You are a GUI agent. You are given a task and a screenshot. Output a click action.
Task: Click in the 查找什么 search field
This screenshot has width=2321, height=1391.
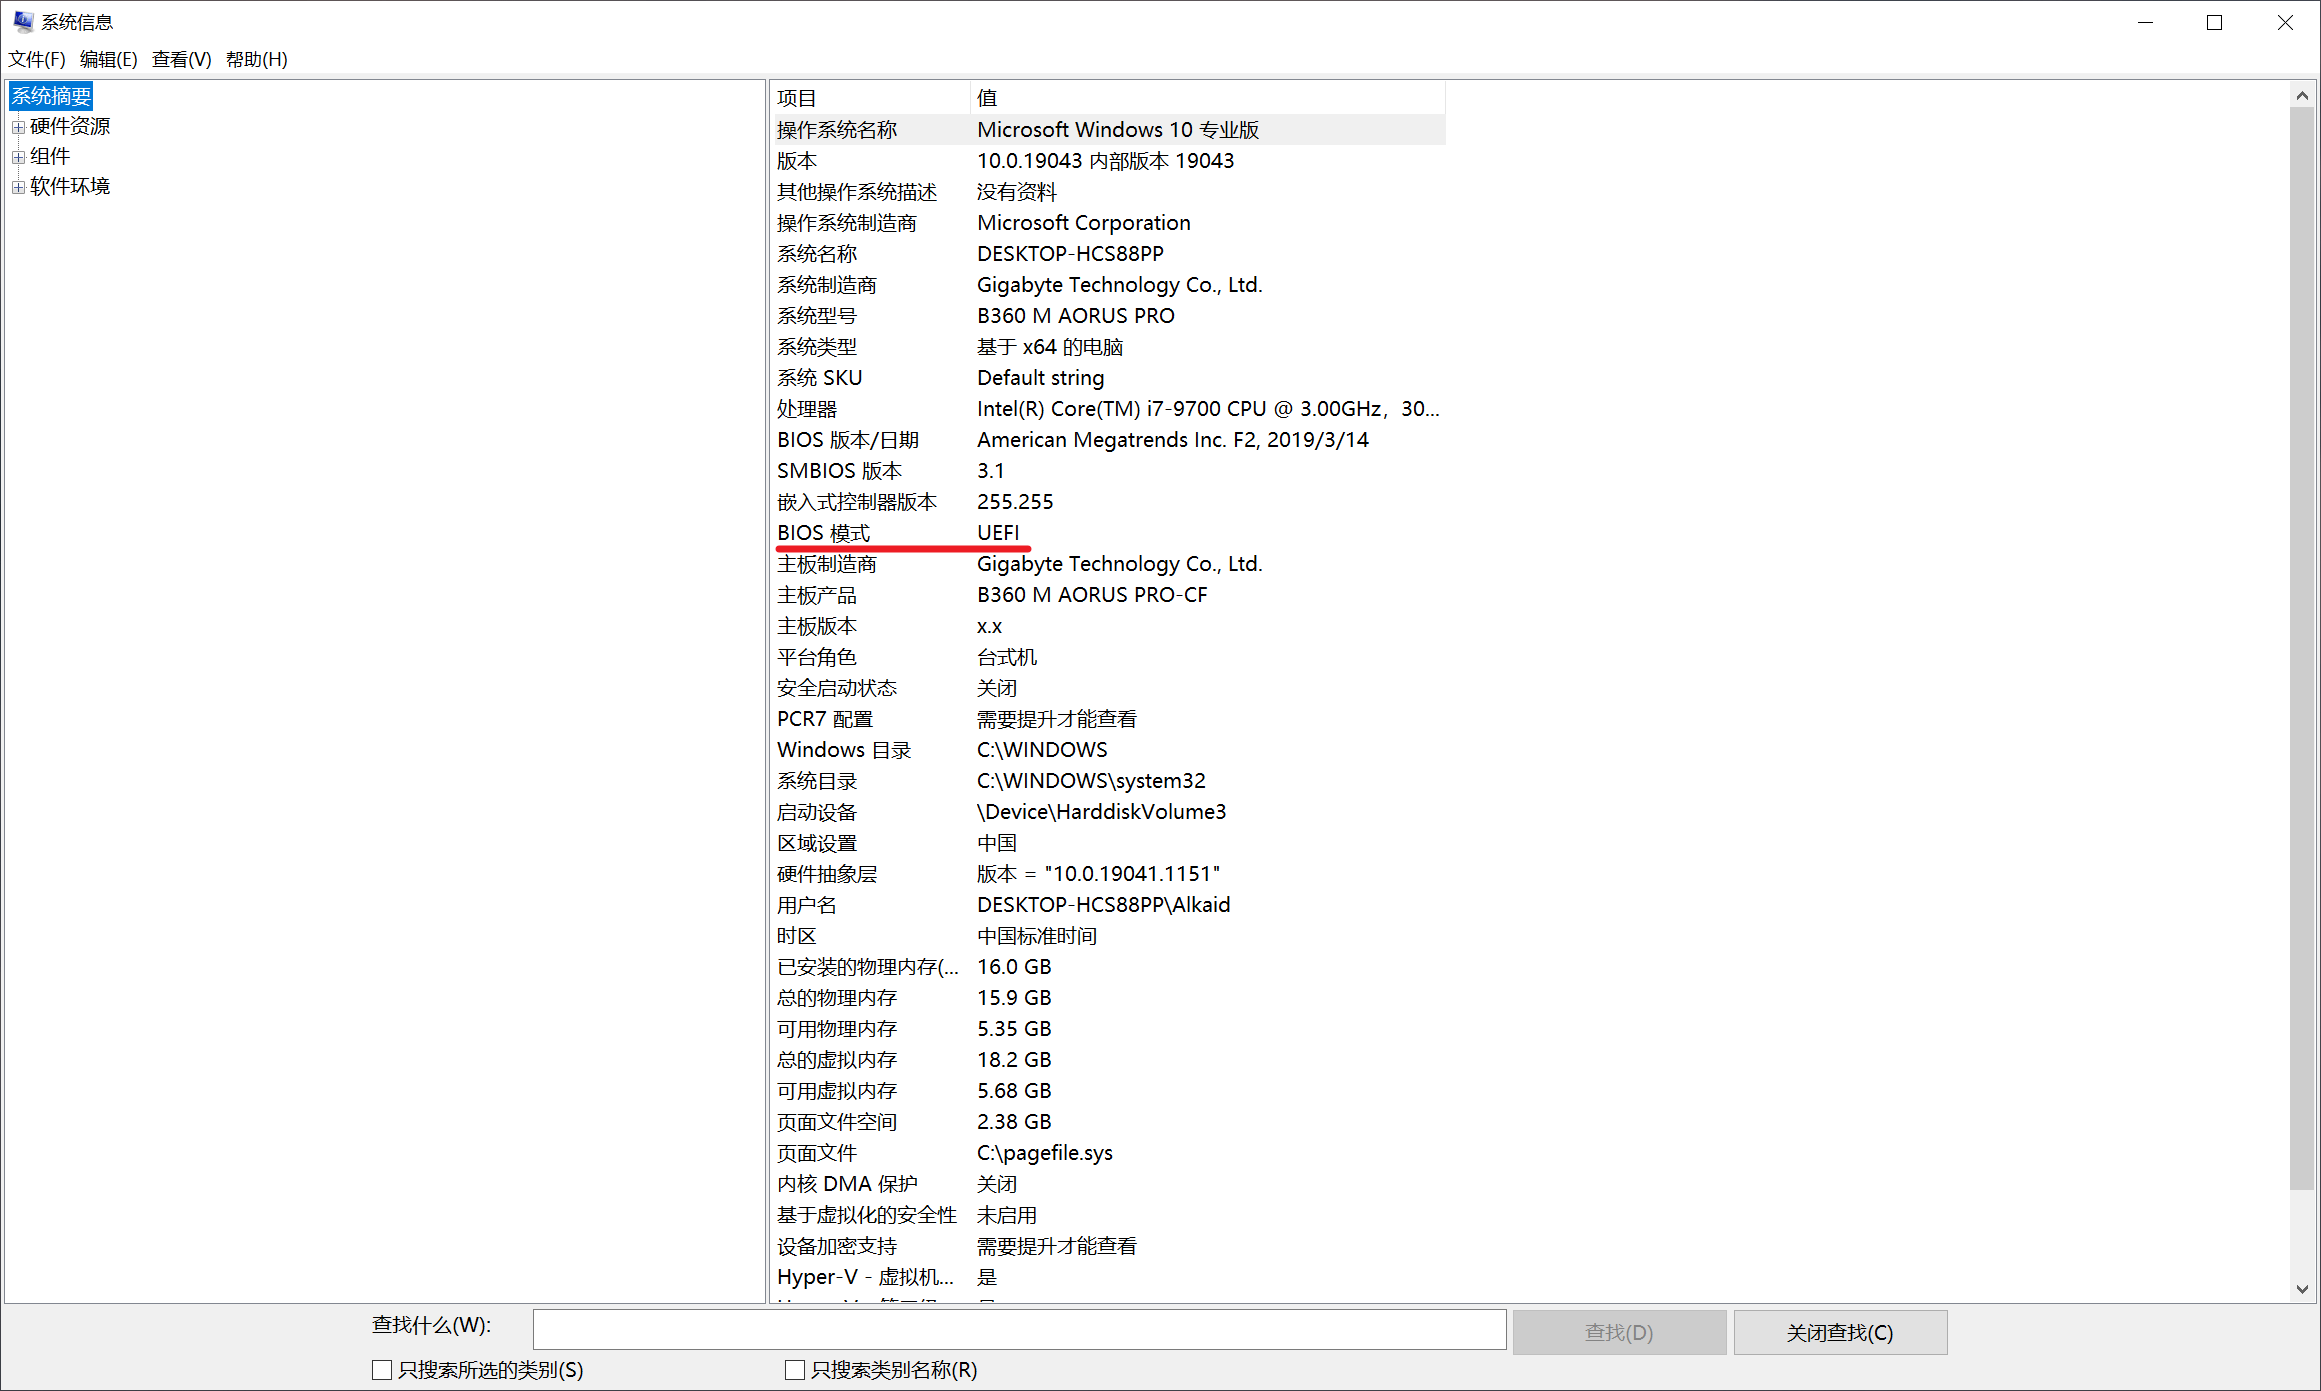click(1018, 1330)
